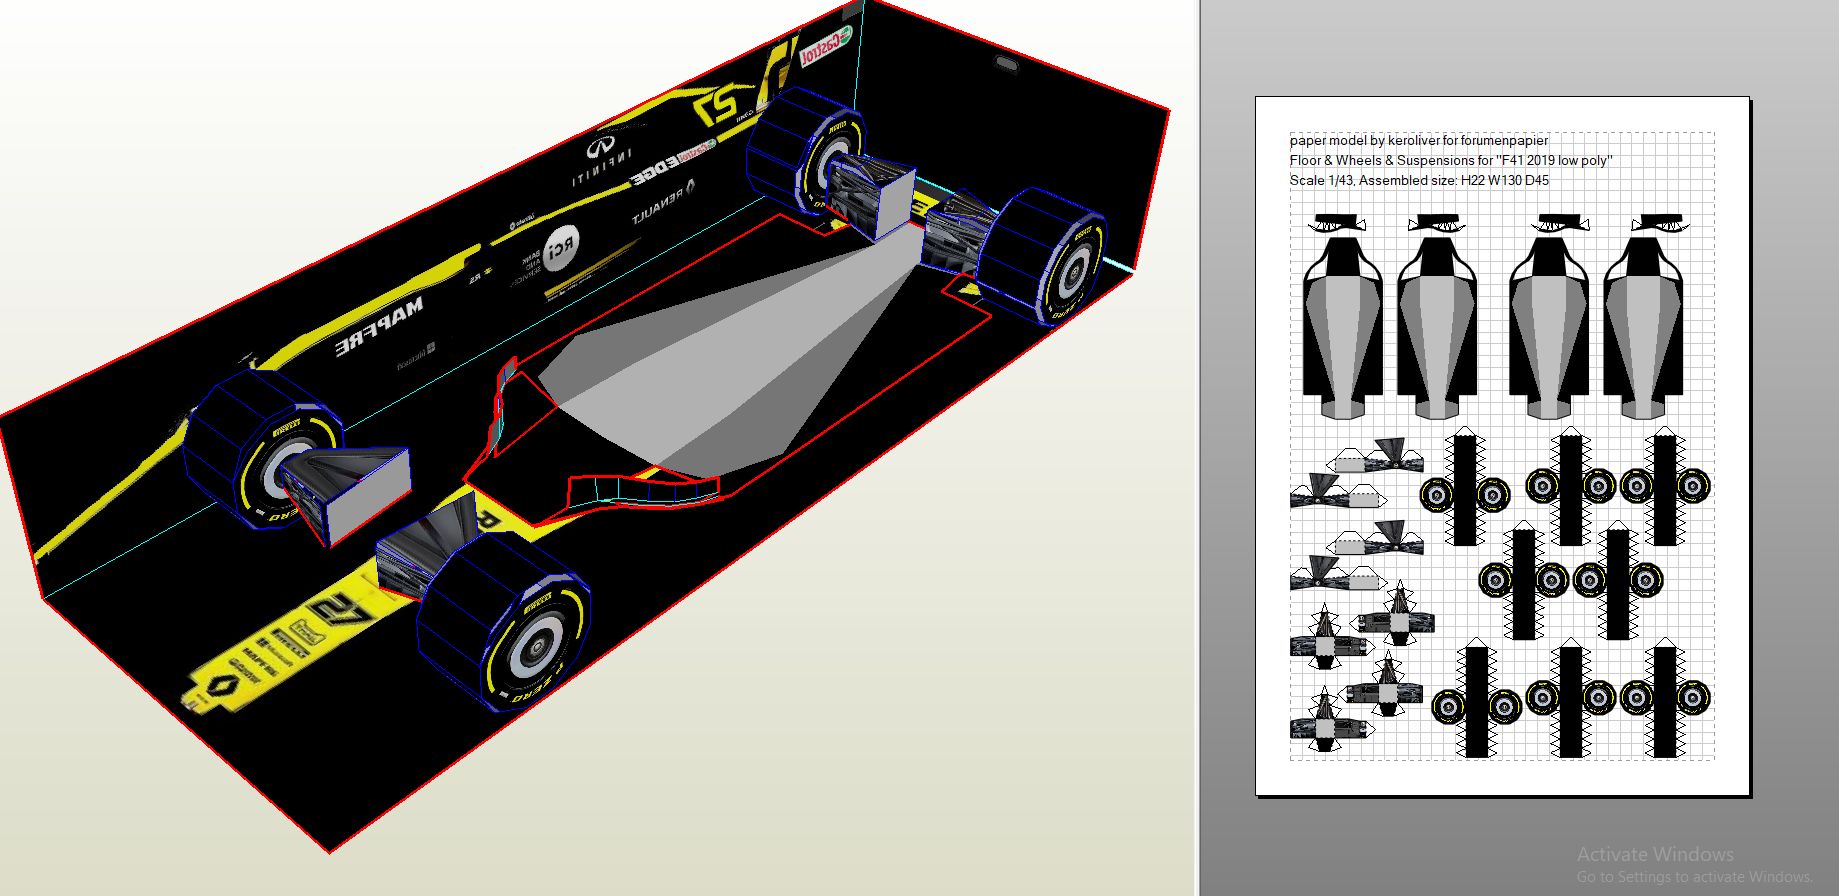
Task: Click the bottom-right wheel strip pattern piece
Action: point(1665,698)
